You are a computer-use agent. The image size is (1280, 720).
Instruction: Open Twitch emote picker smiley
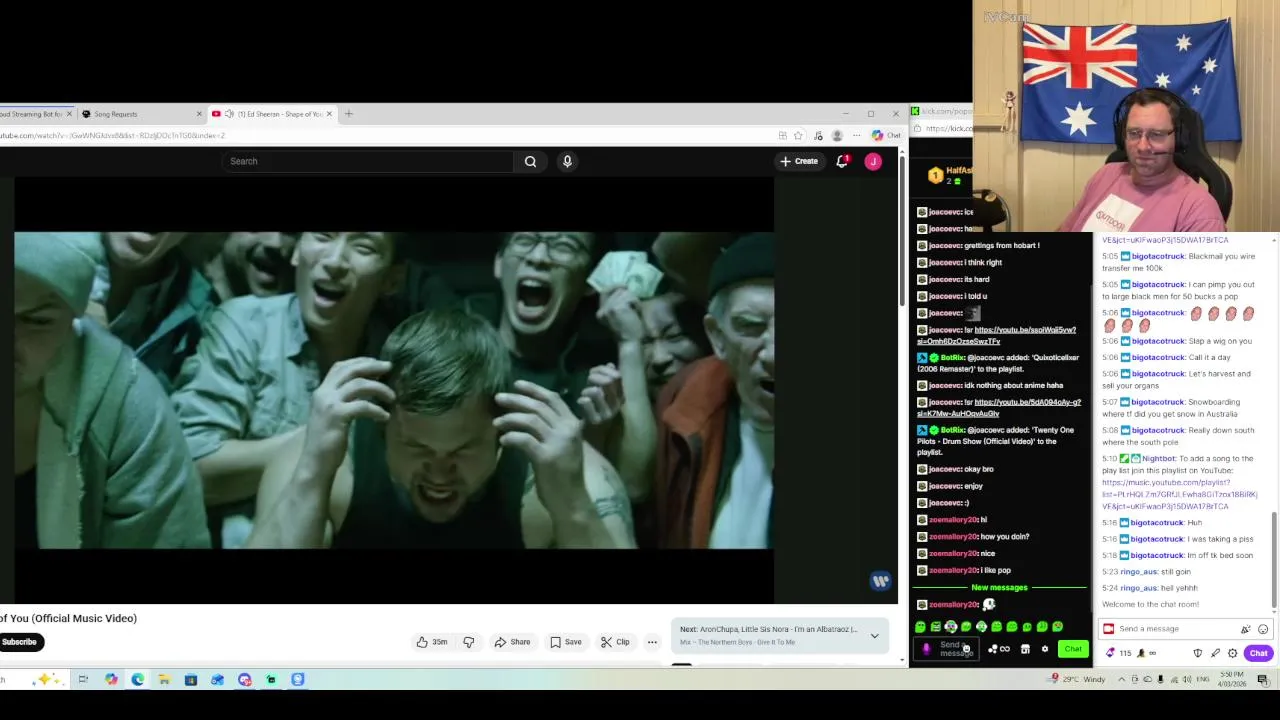coord(1263,629)
